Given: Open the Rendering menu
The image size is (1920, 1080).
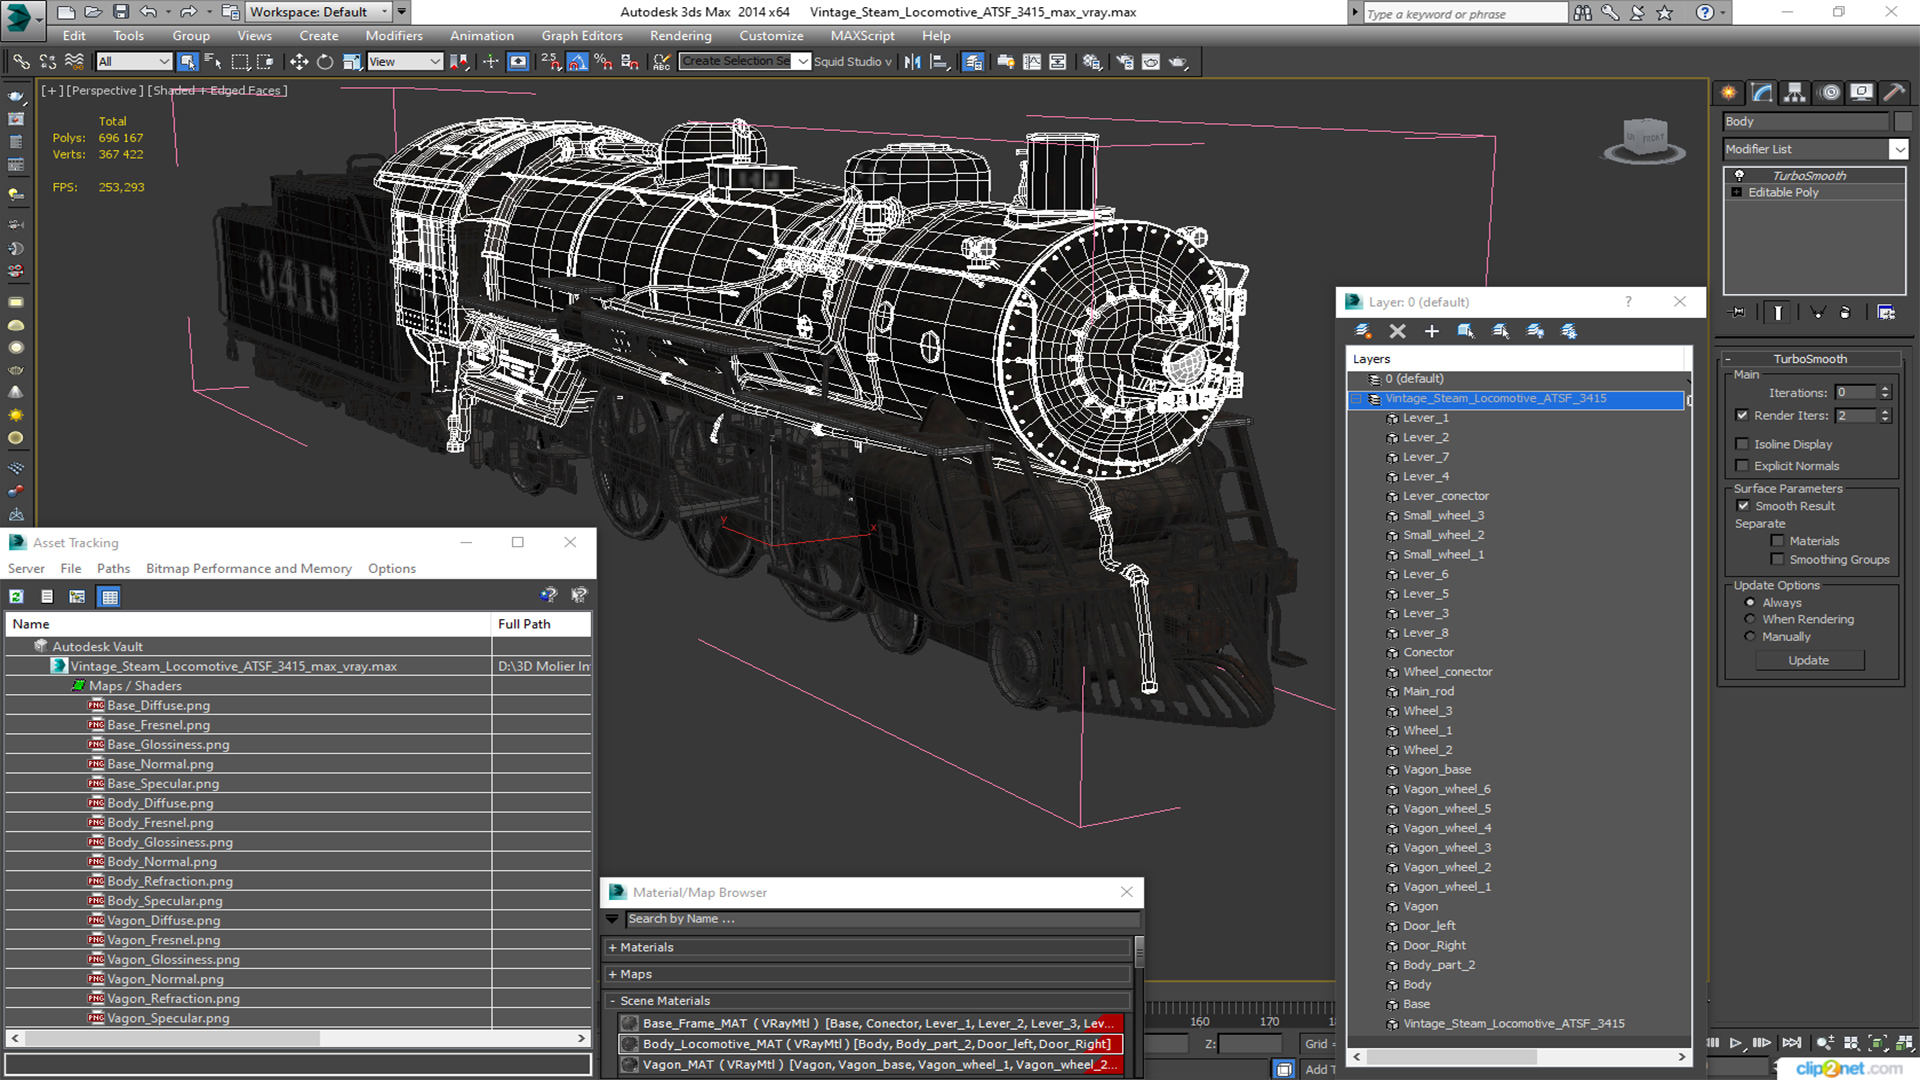Looking at the screenshot, I should click(680, 36).
